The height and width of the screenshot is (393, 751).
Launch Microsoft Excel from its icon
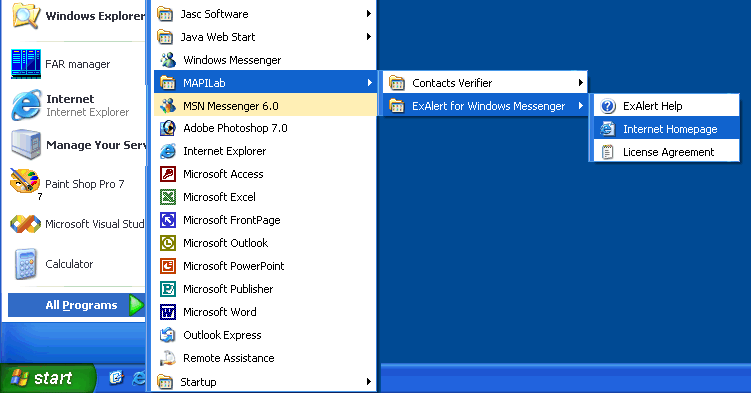[168, 197]
